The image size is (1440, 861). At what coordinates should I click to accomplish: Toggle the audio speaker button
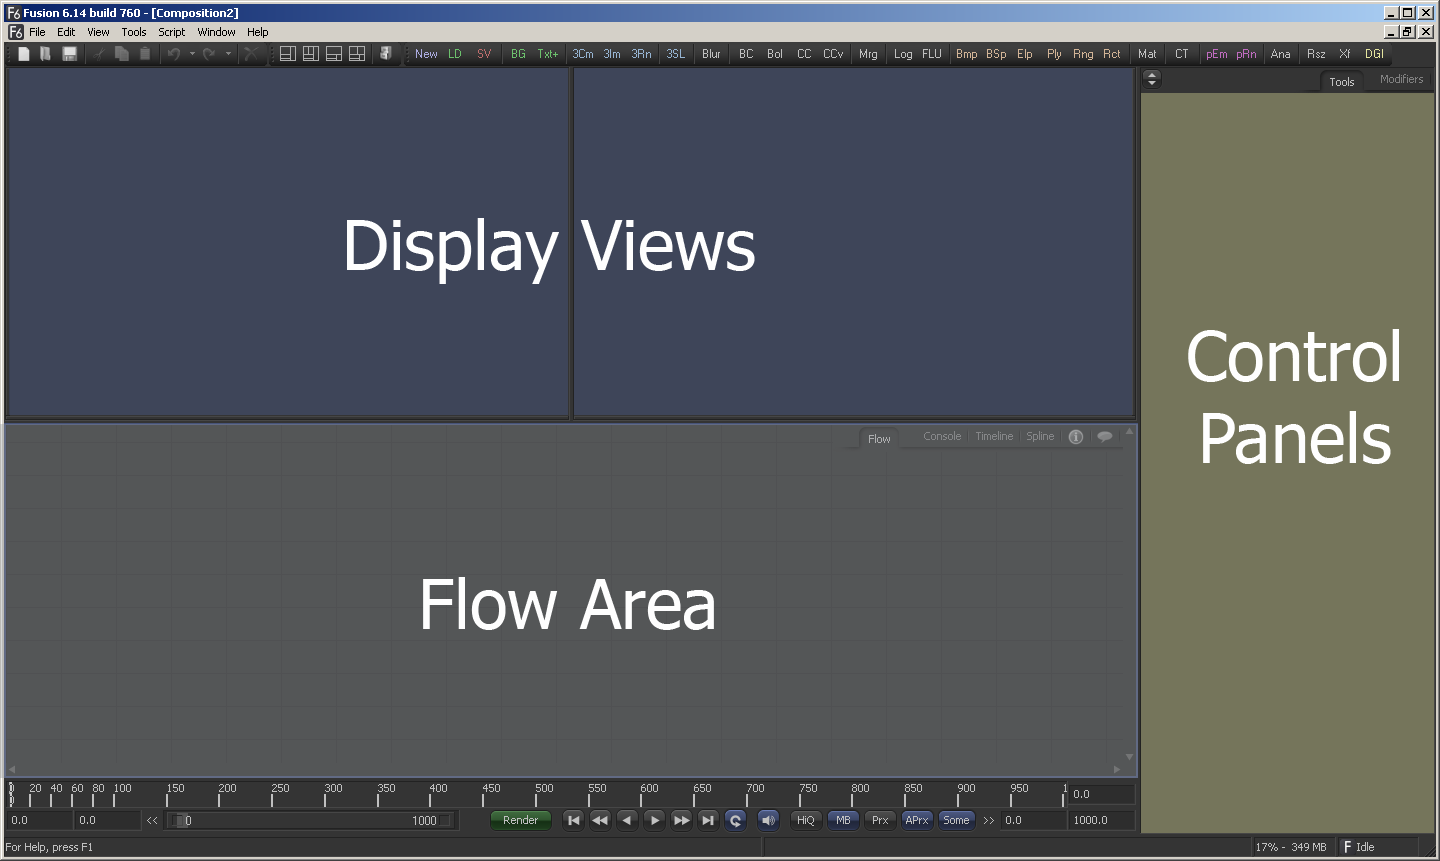point(768,820)
